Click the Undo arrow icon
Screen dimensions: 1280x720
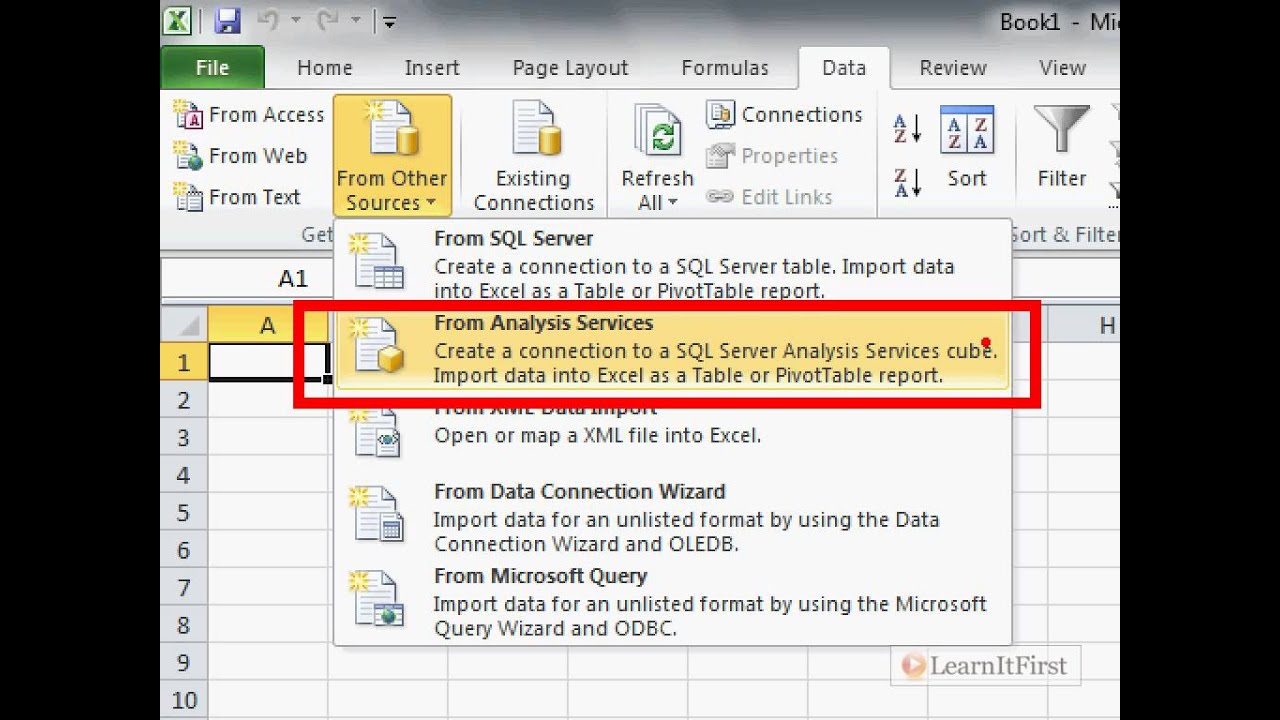point(267,21)
